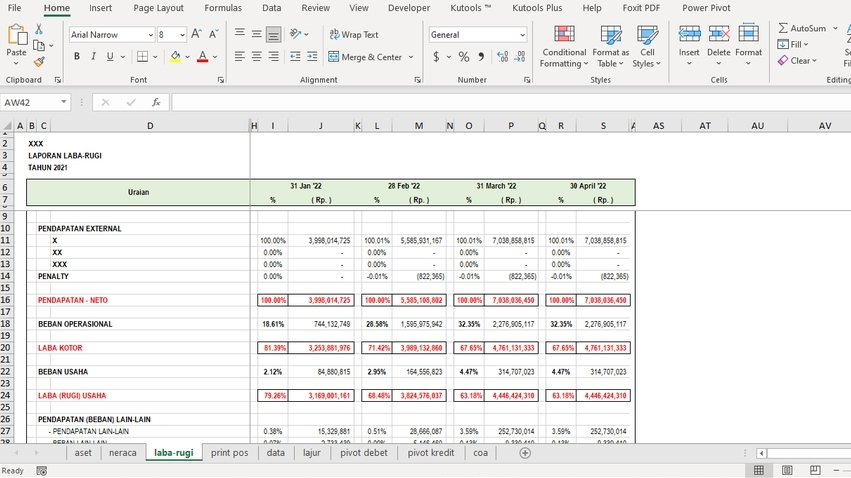Decrease decimal places
The height and width of the screenshot is (478, 851).
click(x=520, y=56)
